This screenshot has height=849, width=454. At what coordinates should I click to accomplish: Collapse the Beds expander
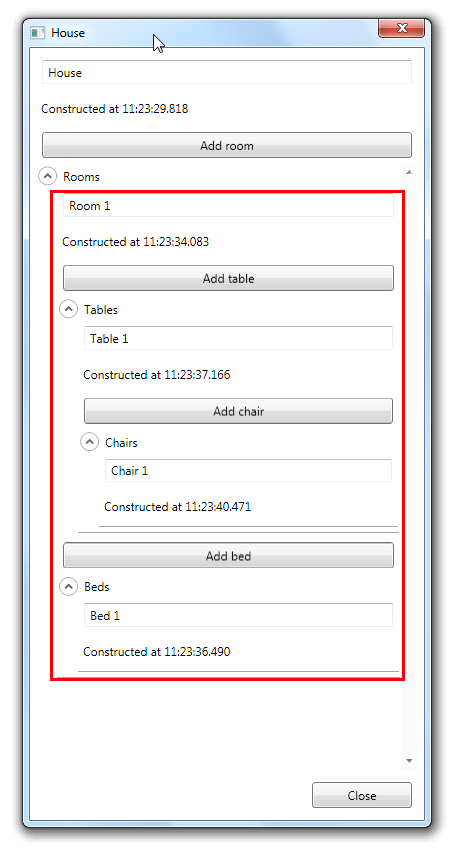tap(68, 586)
